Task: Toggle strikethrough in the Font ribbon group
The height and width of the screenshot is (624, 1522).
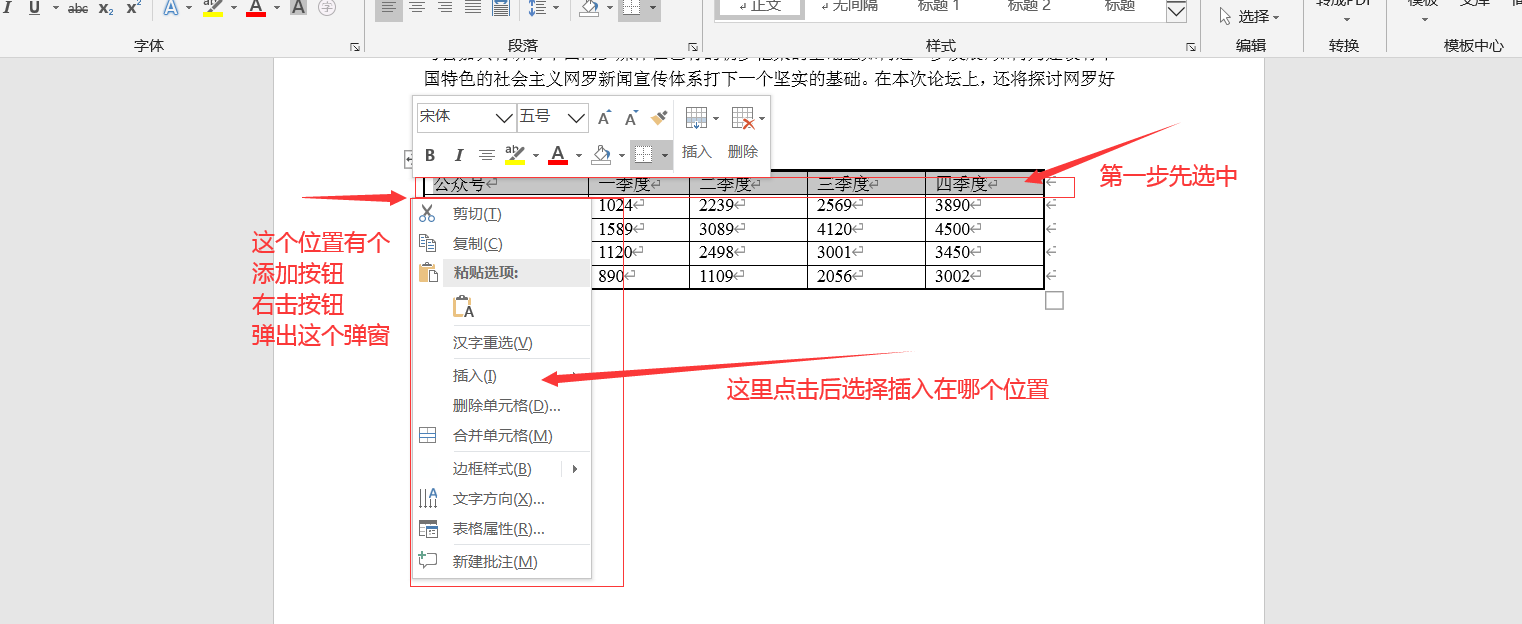Action: coord(77,8)
